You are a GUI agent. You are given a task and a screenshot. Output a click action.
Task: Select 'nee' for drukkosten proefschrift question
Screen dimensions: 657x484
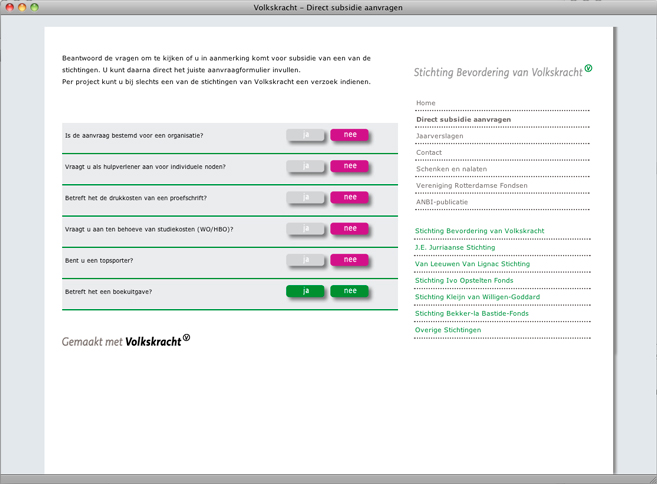(349, 197)
